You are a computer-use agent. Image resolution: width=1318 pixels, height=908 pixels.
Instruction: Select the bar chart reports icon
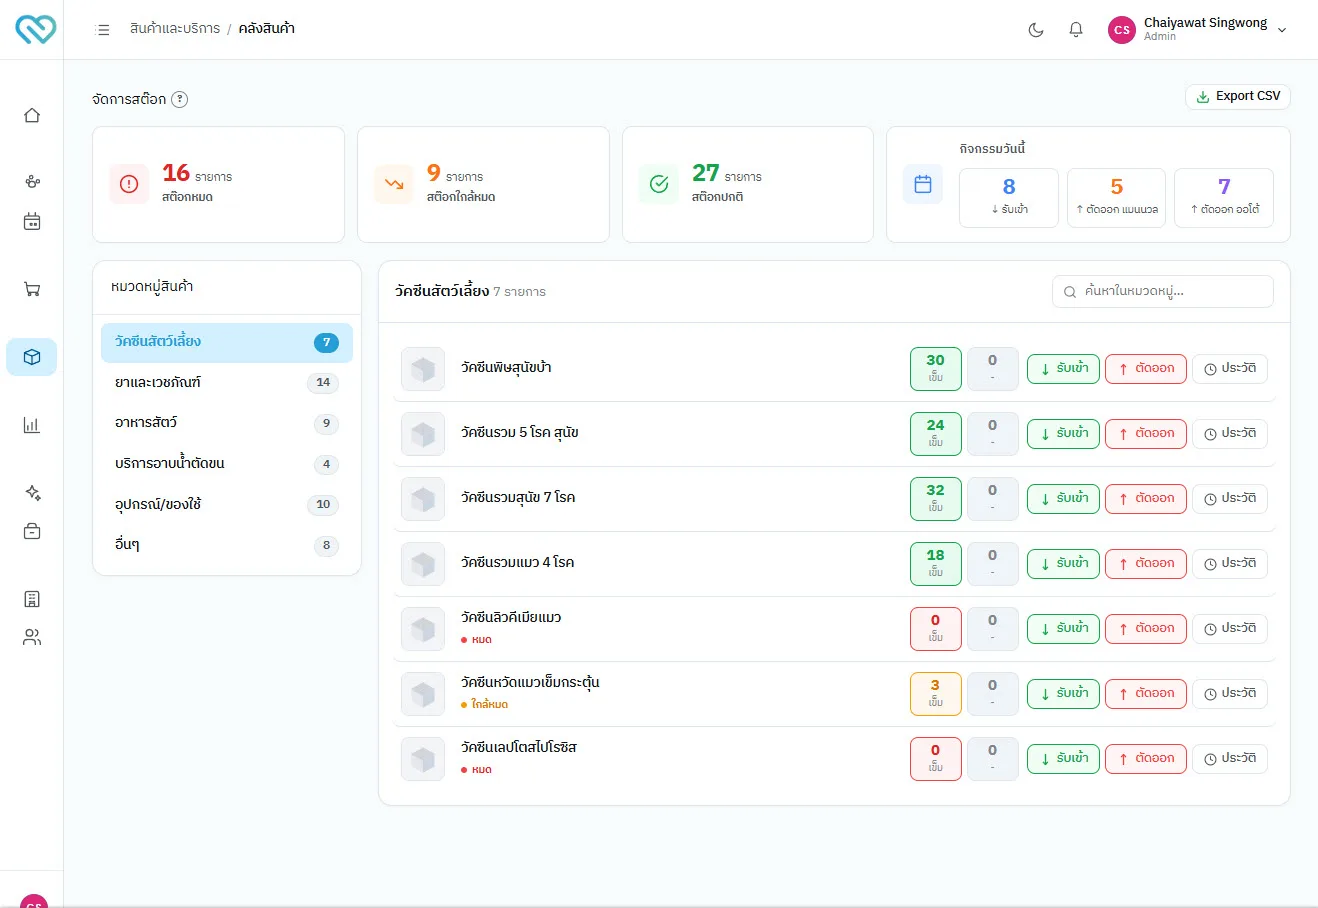[32, 425]
